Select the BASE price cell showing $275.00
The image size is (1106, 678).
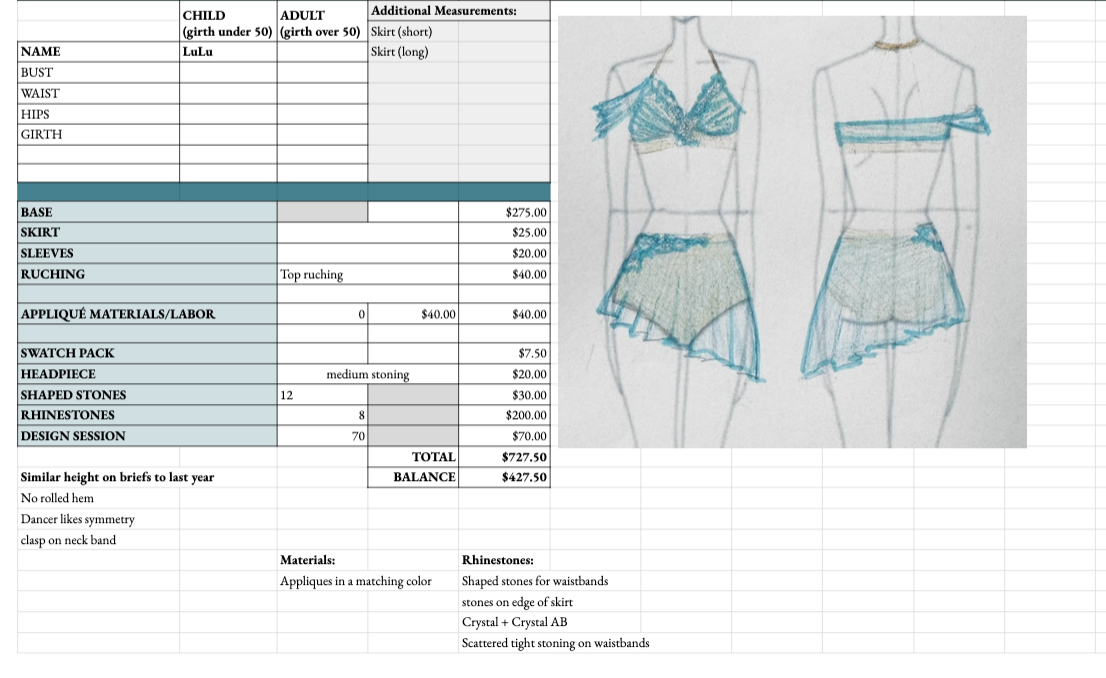tap(504, 213)
